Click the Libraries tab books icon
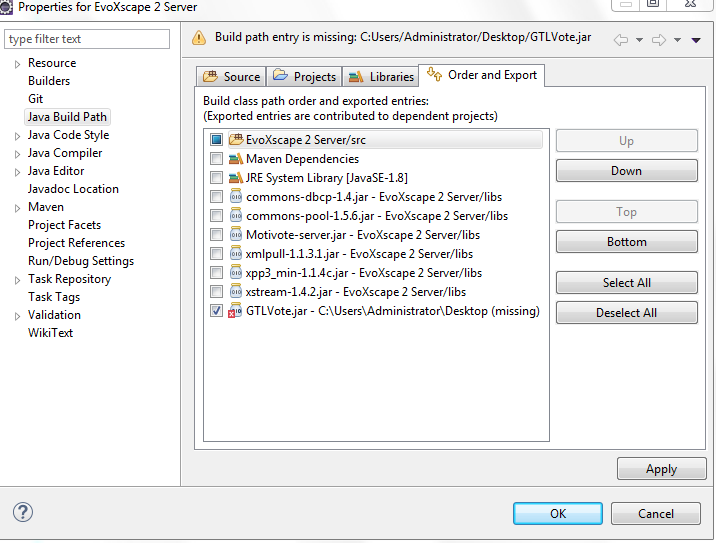Screen dimensions: 716x543 click(x=356, y=76)
